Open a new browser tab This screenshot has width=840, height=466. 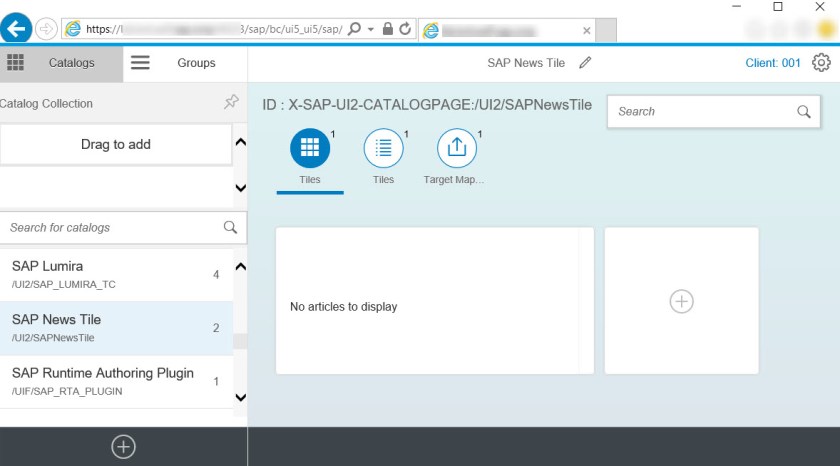click(x=606, y=30)
